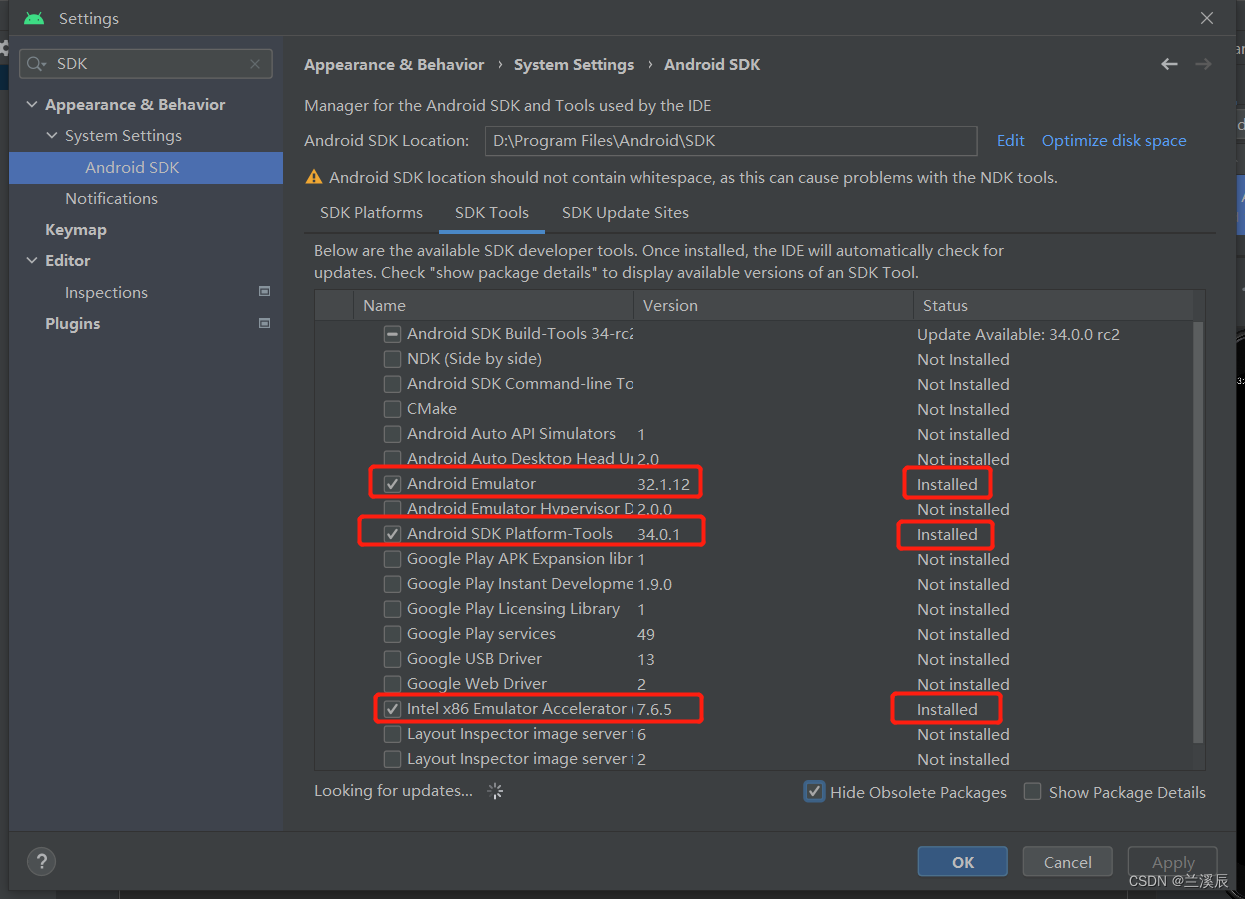
Task: Select the SDK Tools tab
Action: coord(492,212)
